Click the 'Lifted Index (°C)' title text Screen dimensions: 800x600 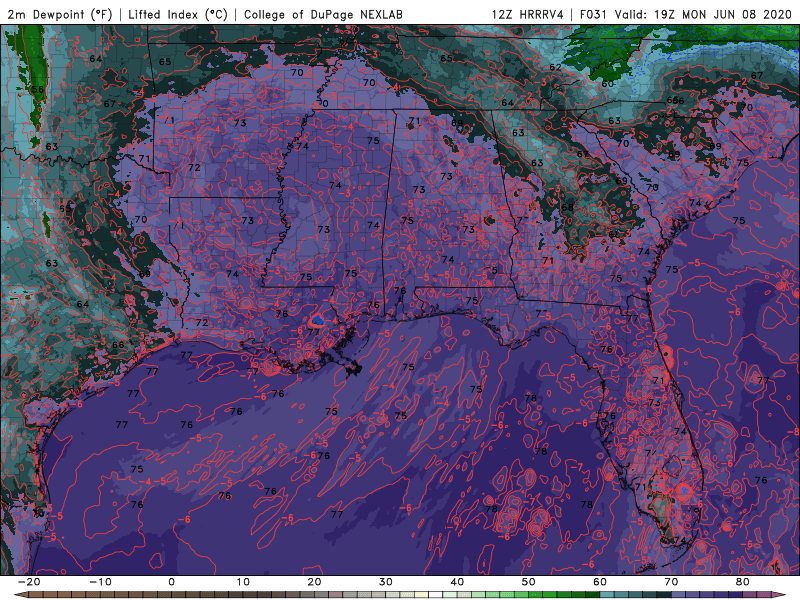click(178, 14)
